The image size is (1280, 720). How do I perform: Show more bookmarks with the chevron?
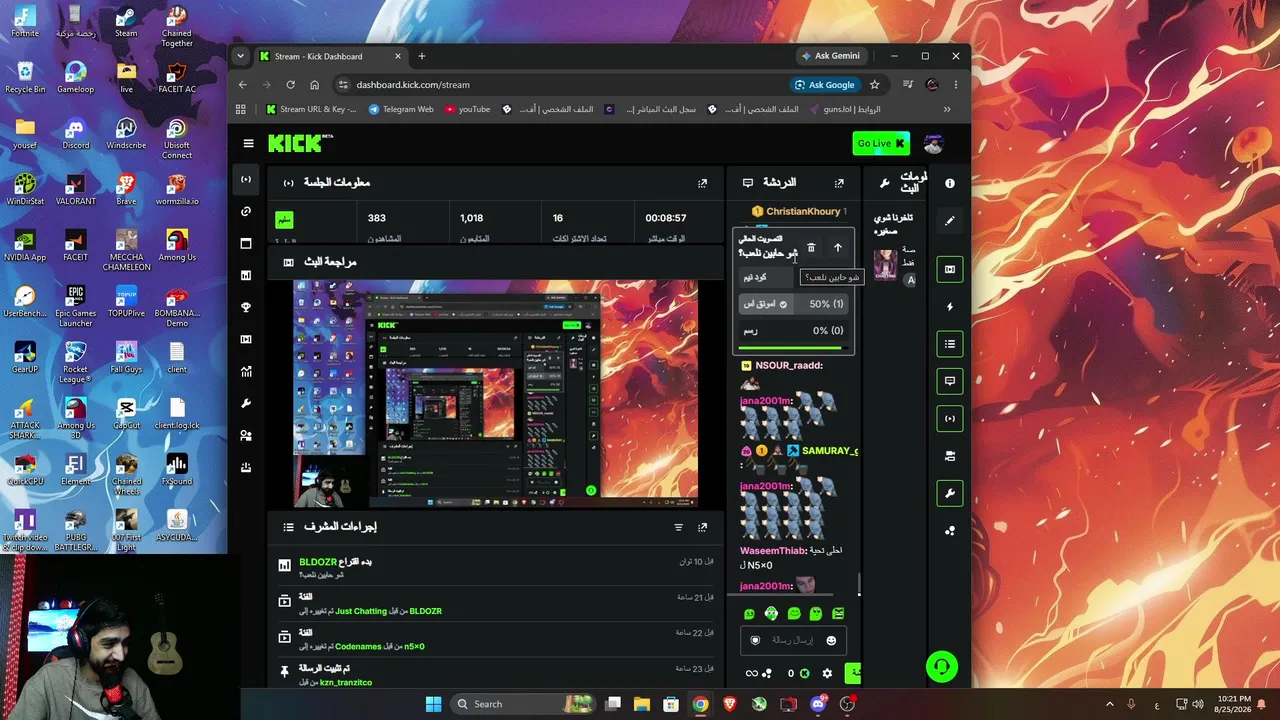(947, 109)
